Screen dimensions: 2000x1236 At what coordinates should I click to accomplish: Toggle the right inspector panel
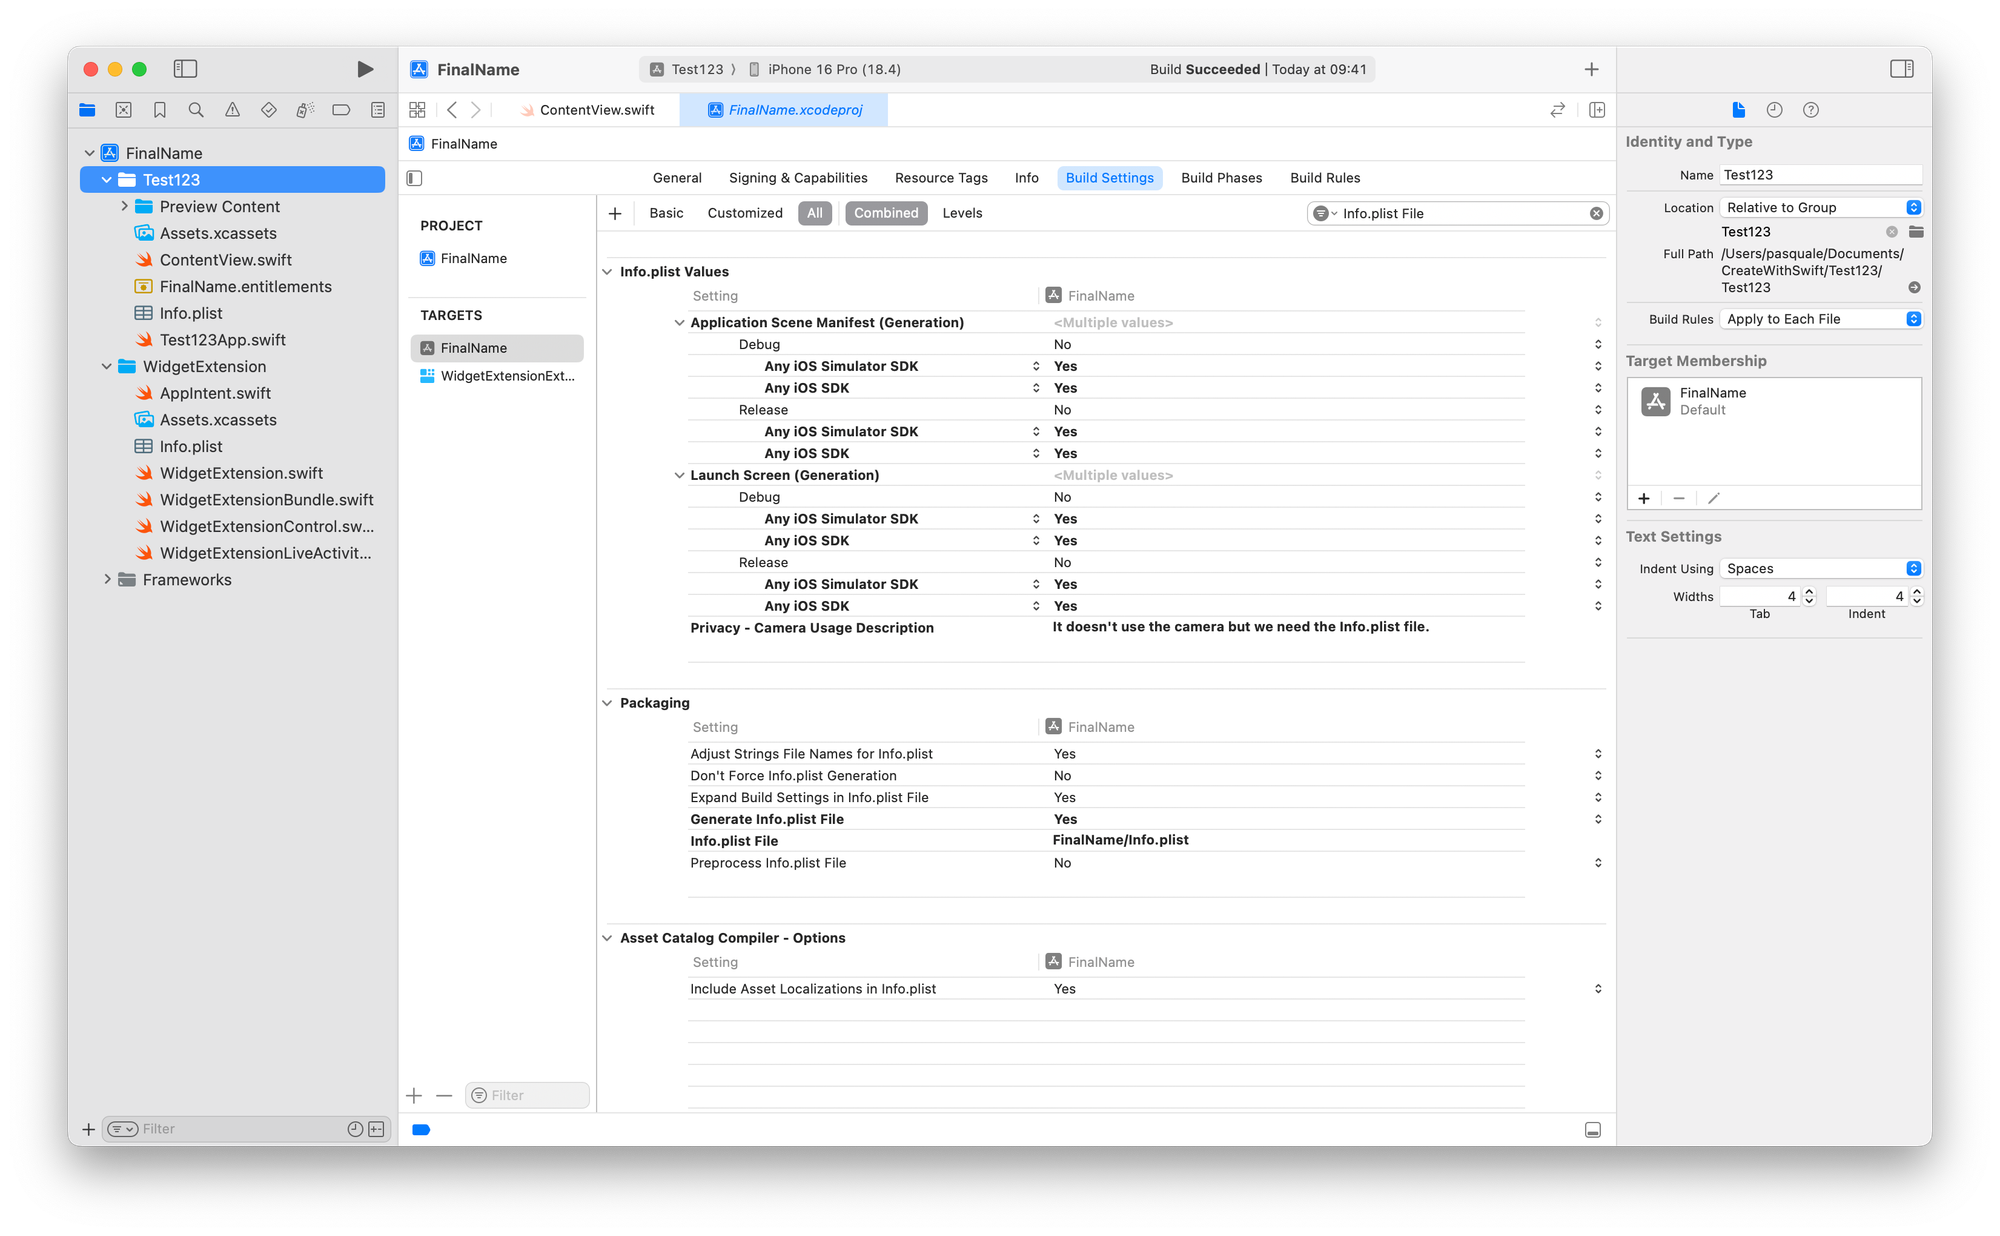coord(1901,69)
